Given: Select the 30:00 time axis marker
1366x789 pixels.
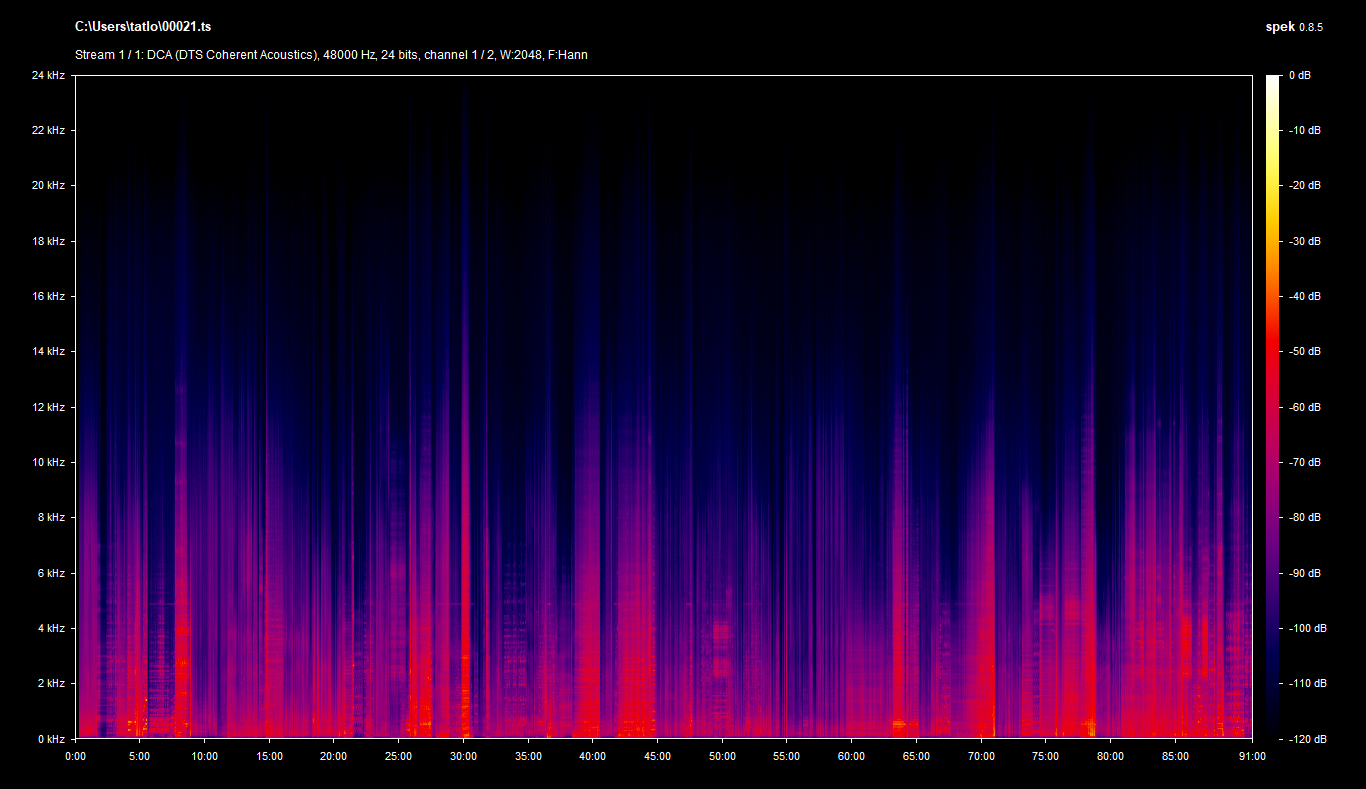Looking at the screenshot, I should click(463, 757).
